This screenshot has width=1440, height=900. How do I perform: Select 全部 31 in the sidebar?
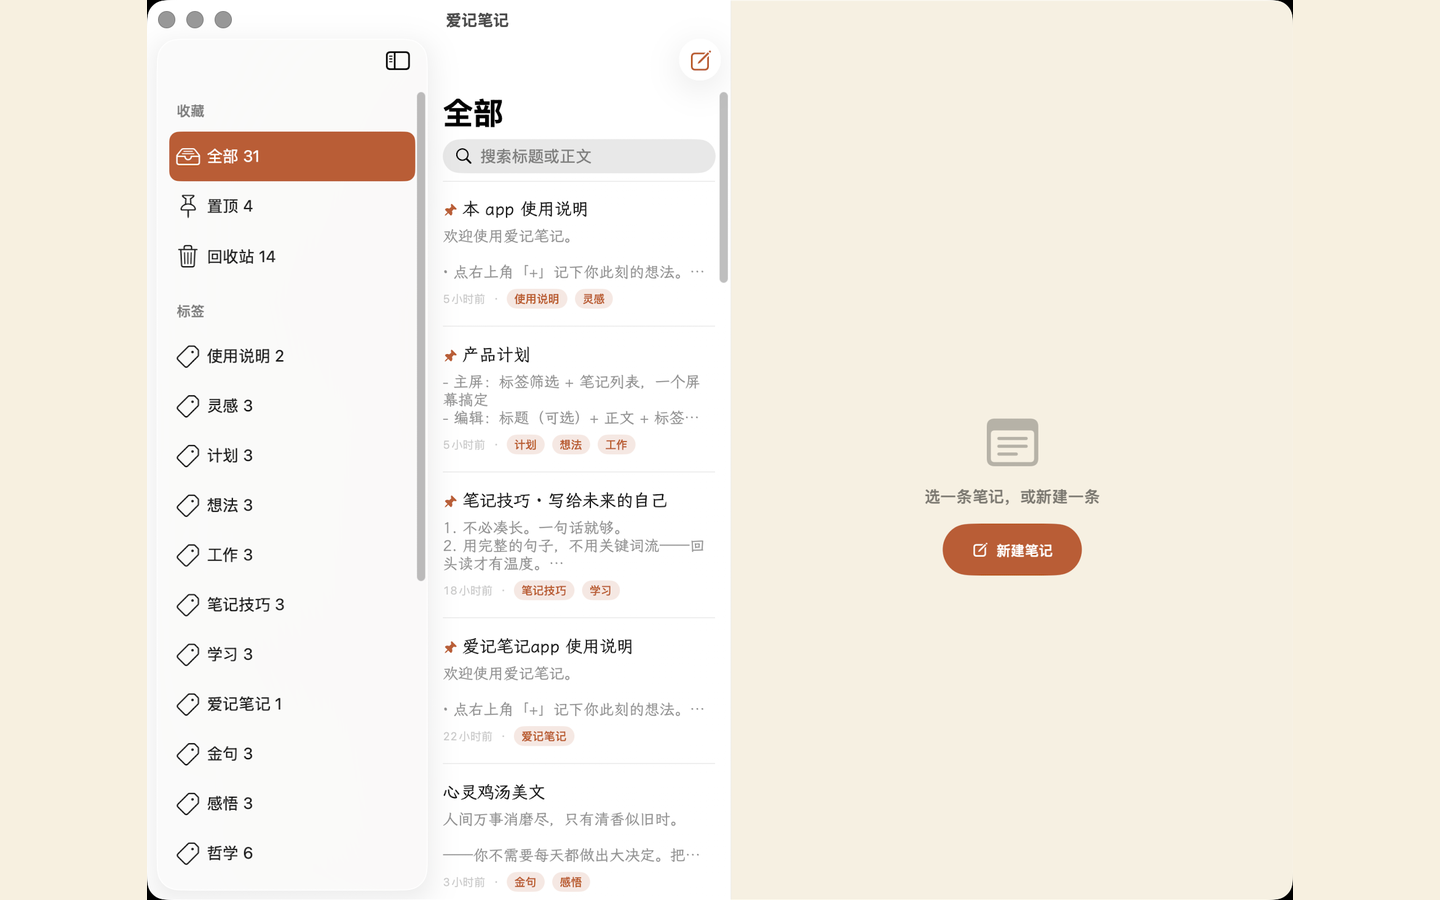(x=292, y=156)
